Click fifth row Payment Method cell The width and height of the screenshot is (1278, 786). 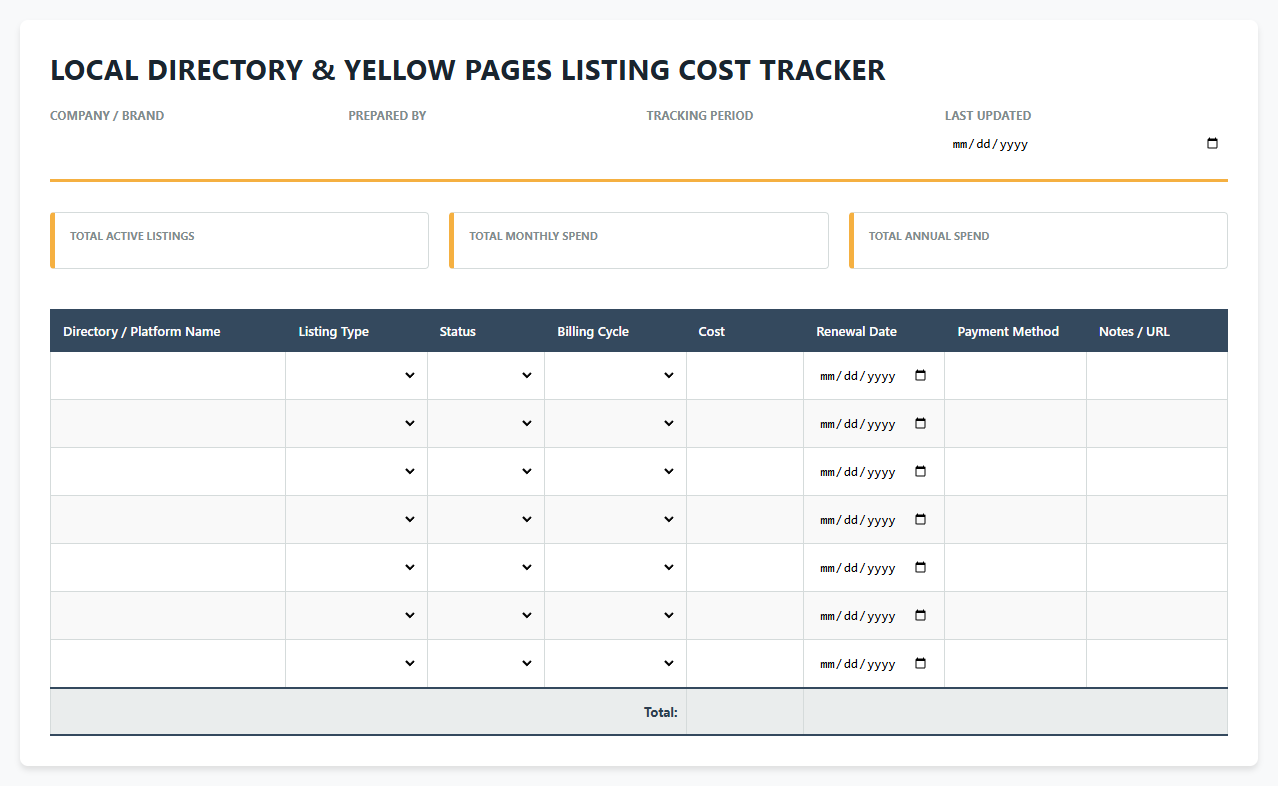click(x=1015, y=568)
